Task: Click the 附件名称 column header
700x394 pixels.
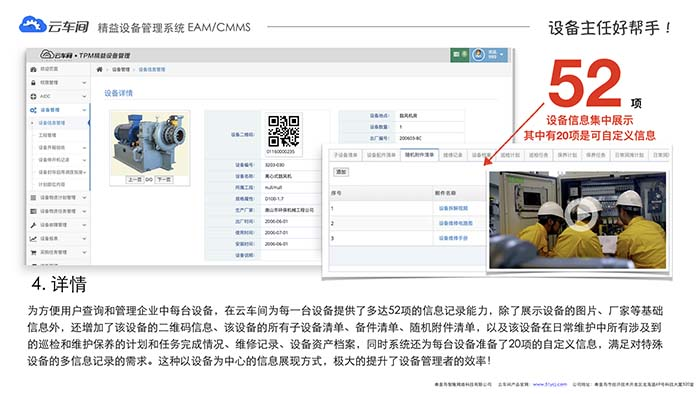Action: (445, 193)
